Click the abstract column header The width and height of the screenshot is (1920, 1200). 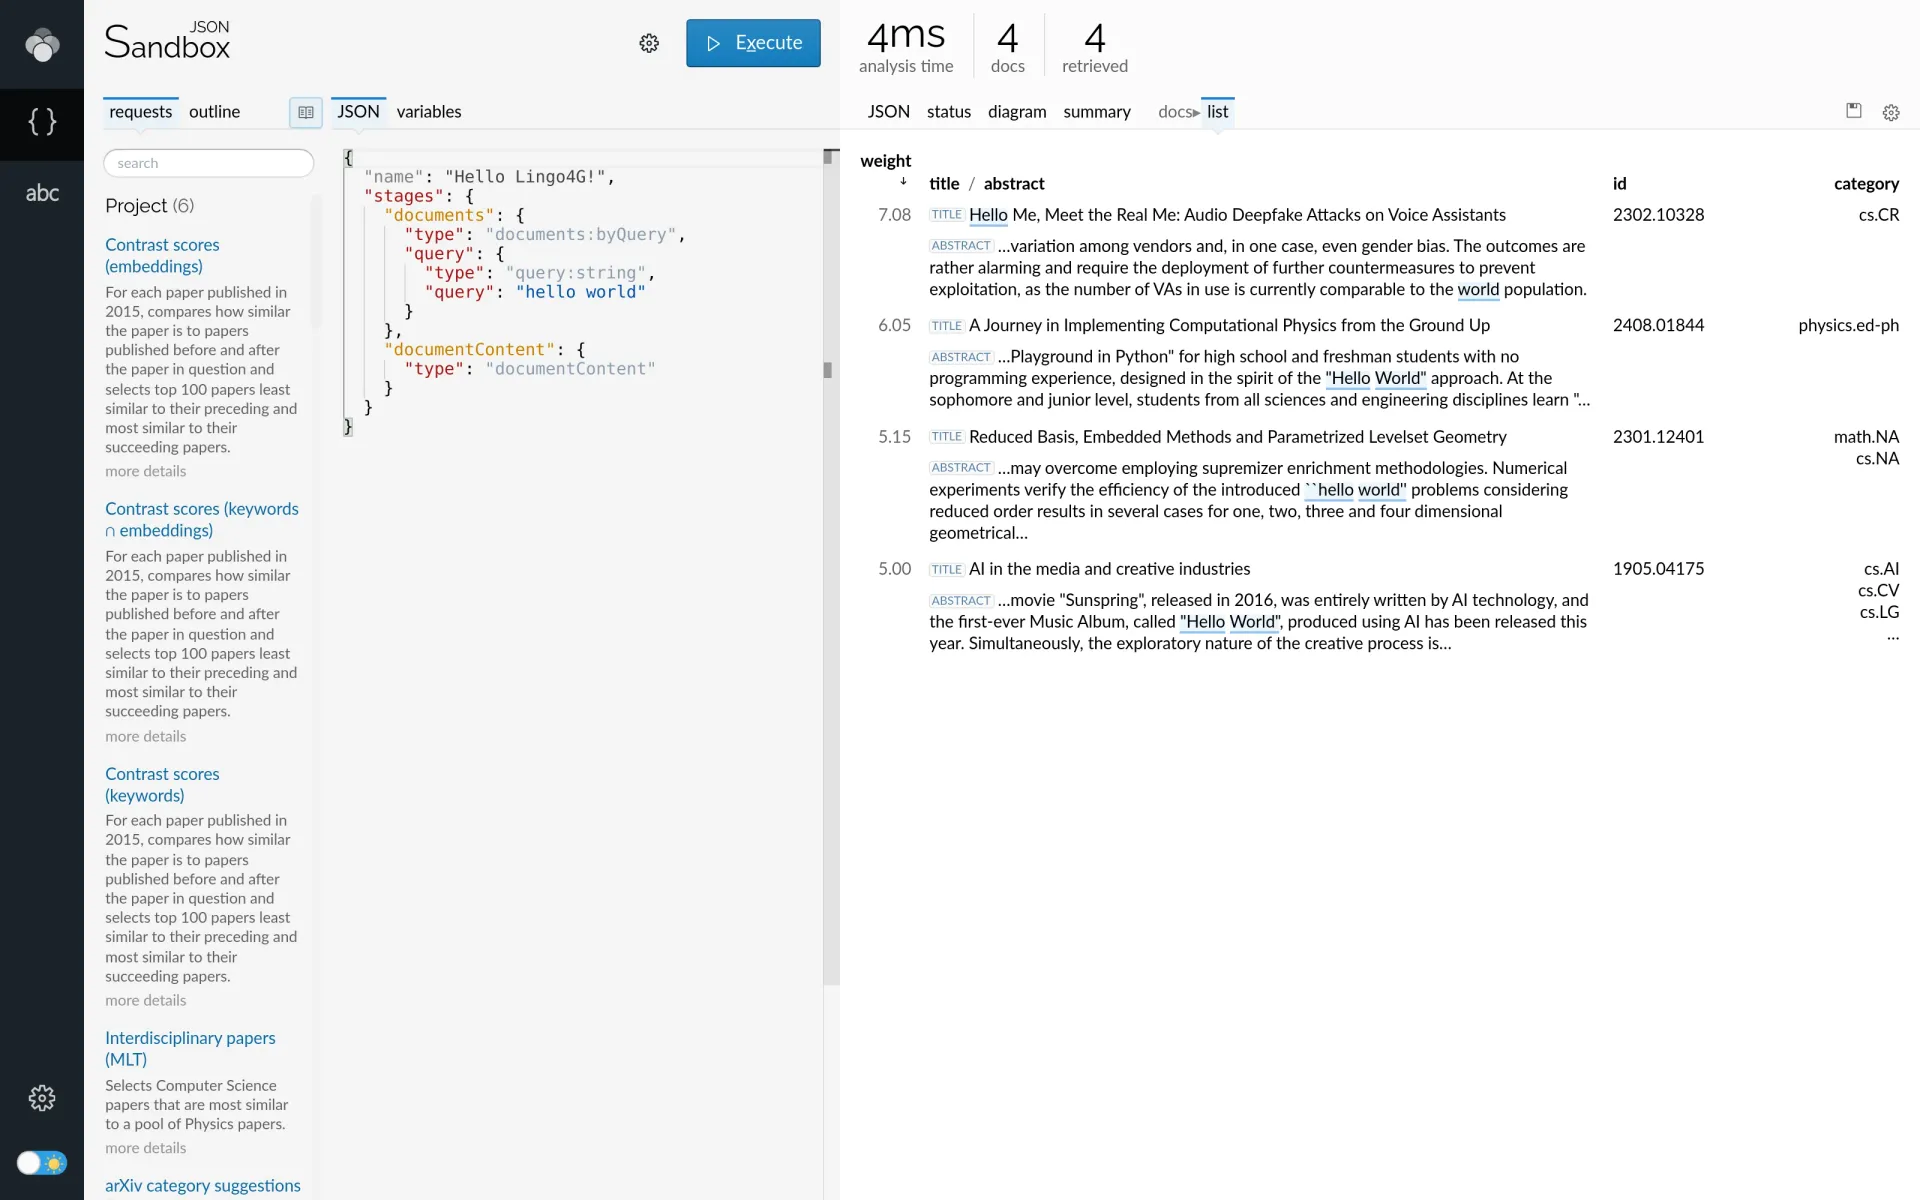click(1014, 184)
